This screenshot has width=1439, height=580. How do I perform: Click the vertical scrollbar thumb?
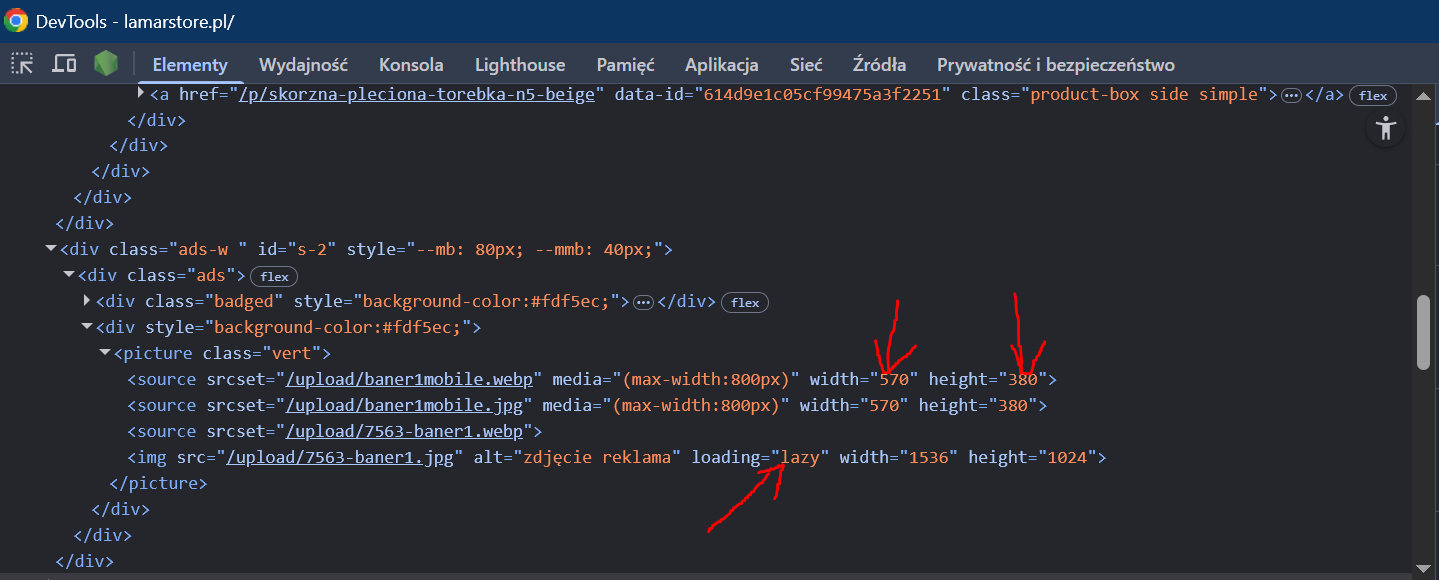click(x=1424, y=330)
